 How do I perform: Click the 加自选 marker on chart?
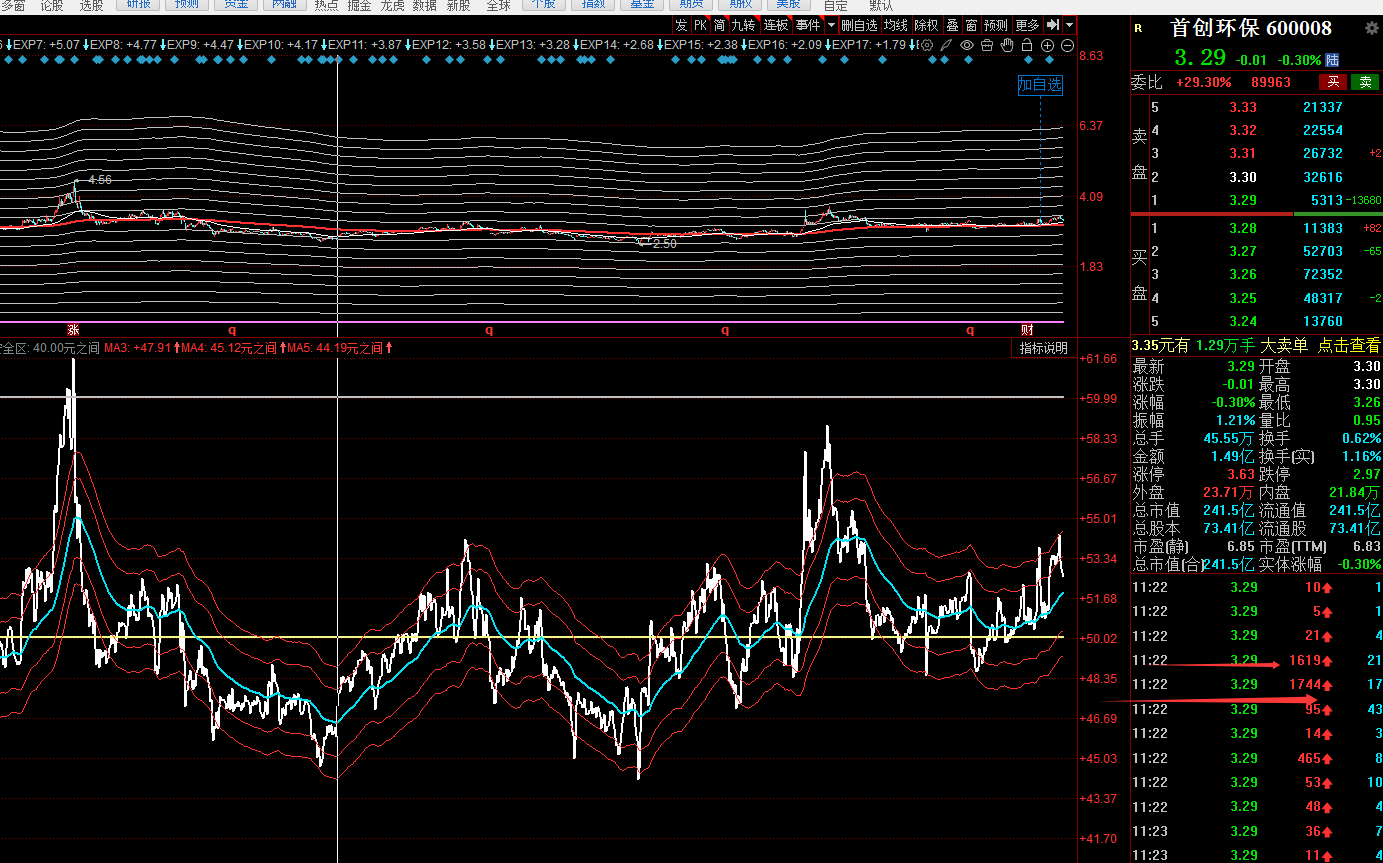click(1040, 85)
